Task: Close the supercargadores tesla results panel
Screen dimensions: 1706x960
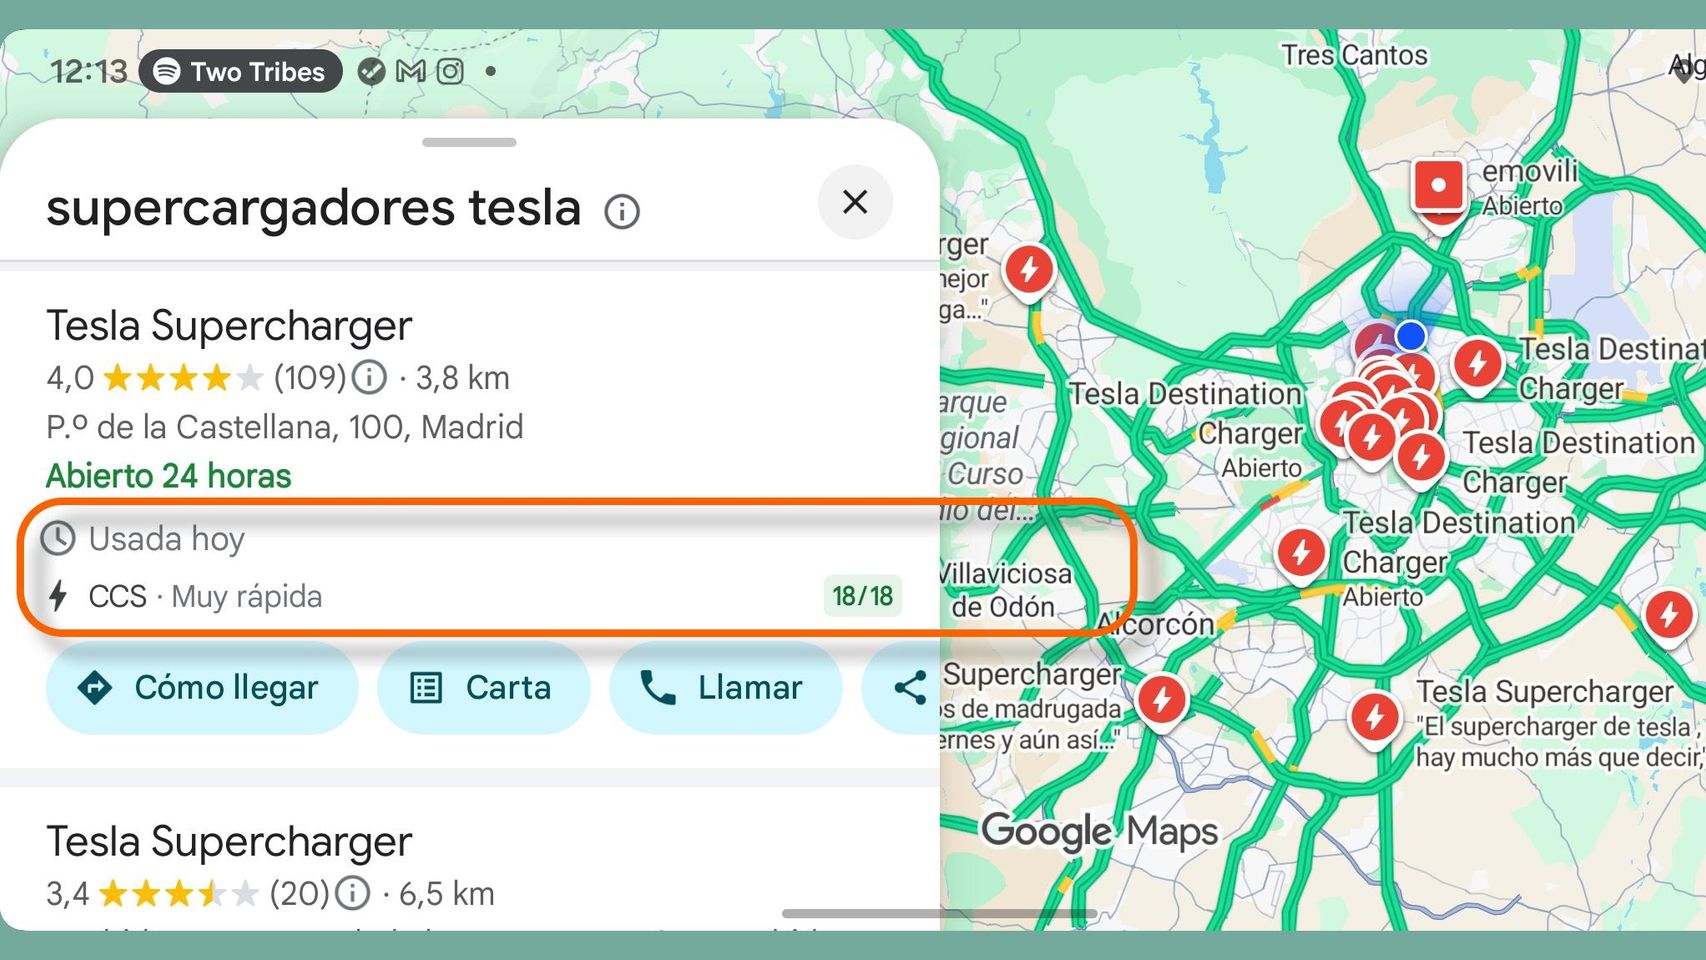Action: pyautogui.click(x=855, y=202)
